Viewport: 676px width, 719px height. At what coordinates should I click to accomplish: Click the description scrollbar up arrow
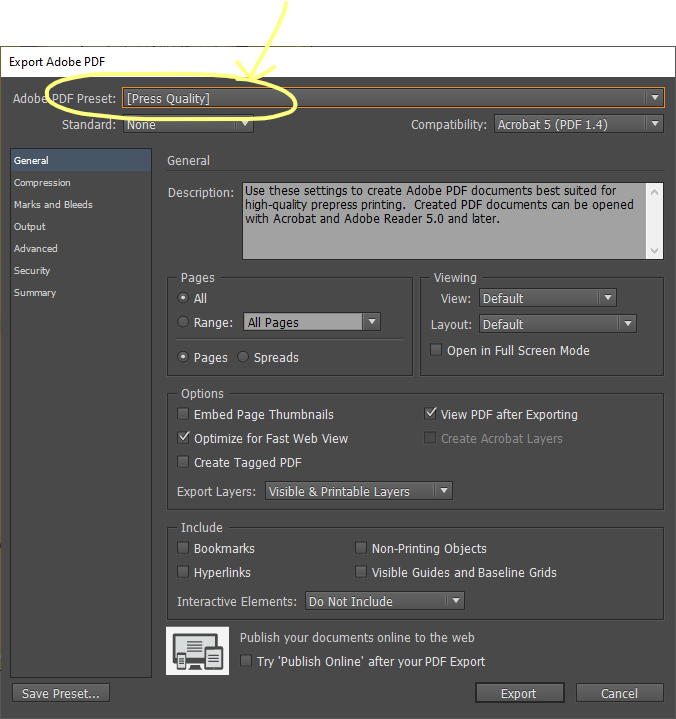pyautogui.click(x=654, y=192)
